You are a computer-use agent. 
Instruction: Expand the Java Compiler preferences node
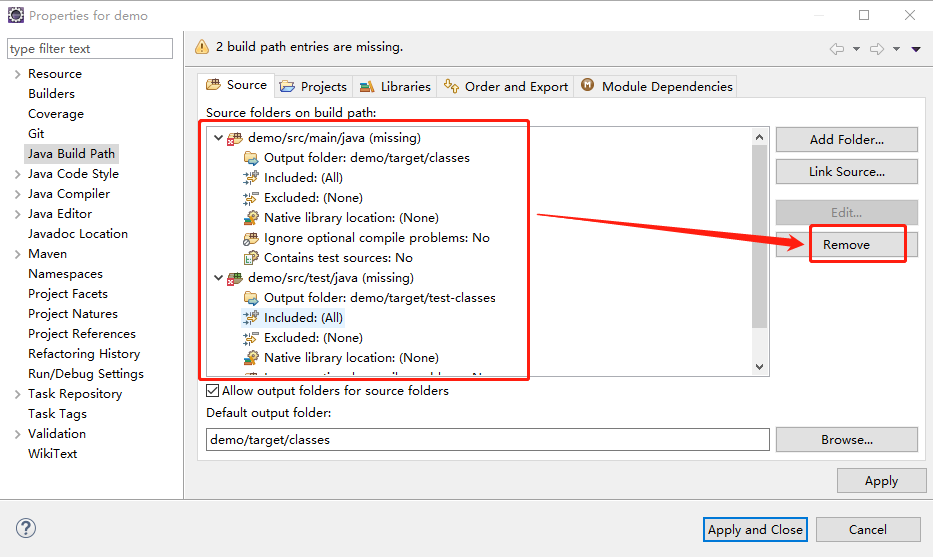point(17,194)
